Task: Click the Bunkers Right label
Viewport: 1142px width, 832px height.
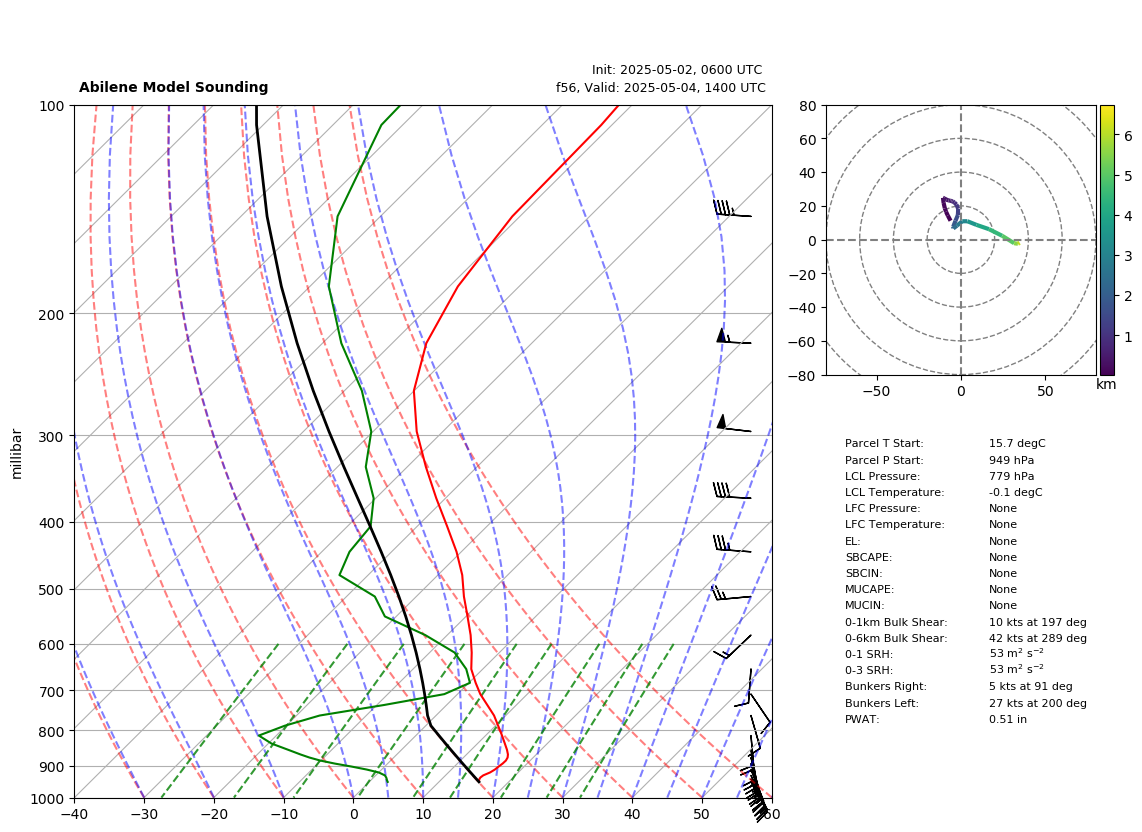Action: point(886,686)
